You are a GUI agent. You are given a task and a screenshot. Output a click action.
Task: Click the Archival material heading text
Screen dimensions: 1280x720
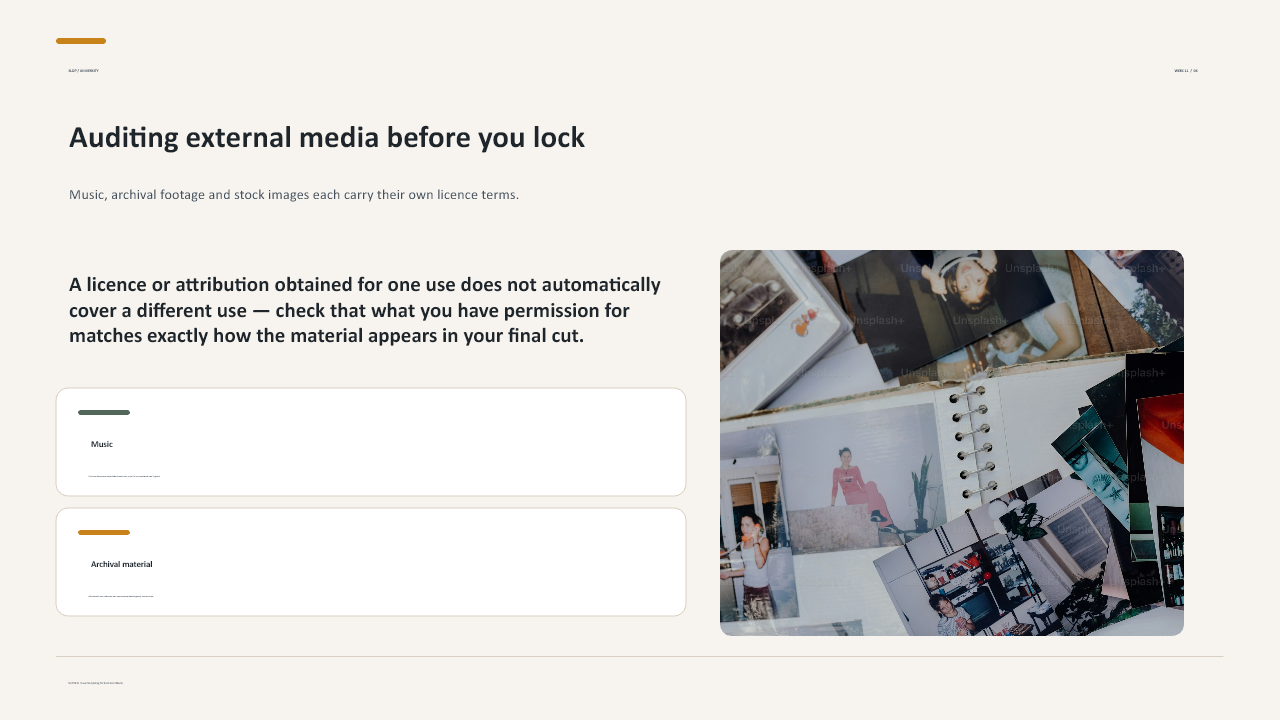click(122, 564)
